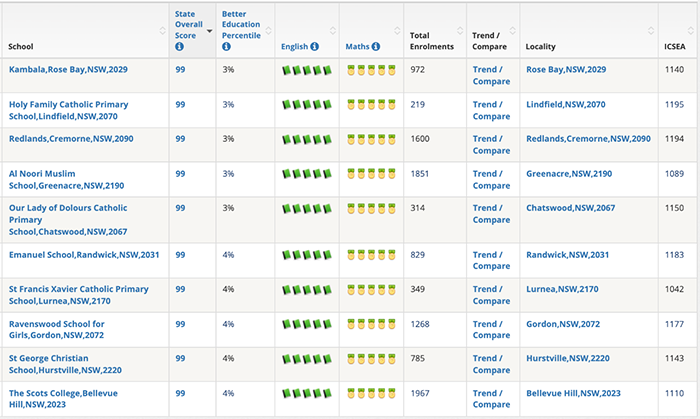Sort by Trend / Compare column arrows
The width and height of the screenshot is (700, 419).
pyautogui.click(x=512, y=30)
